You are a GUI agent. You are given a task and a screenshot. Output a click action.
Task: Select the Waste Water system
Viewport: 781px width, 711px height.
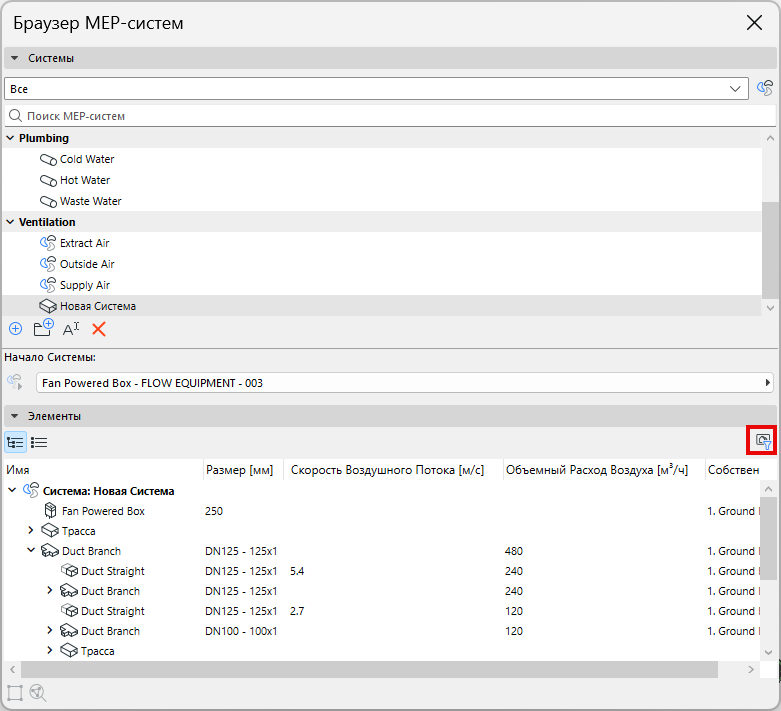tap(382, 201)
